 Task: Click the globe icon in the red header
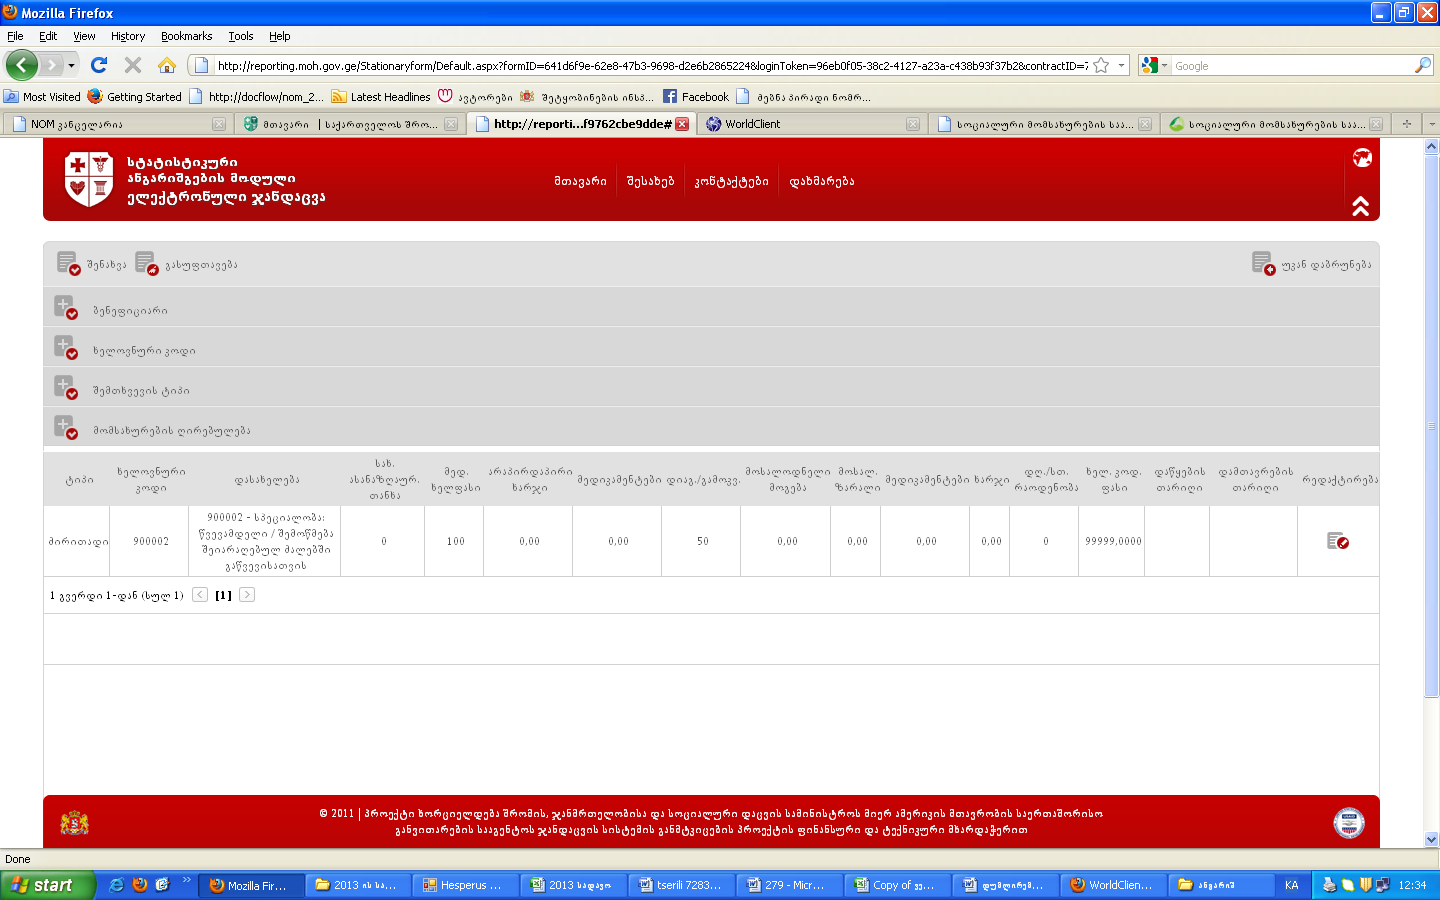tap(1361, 158)
